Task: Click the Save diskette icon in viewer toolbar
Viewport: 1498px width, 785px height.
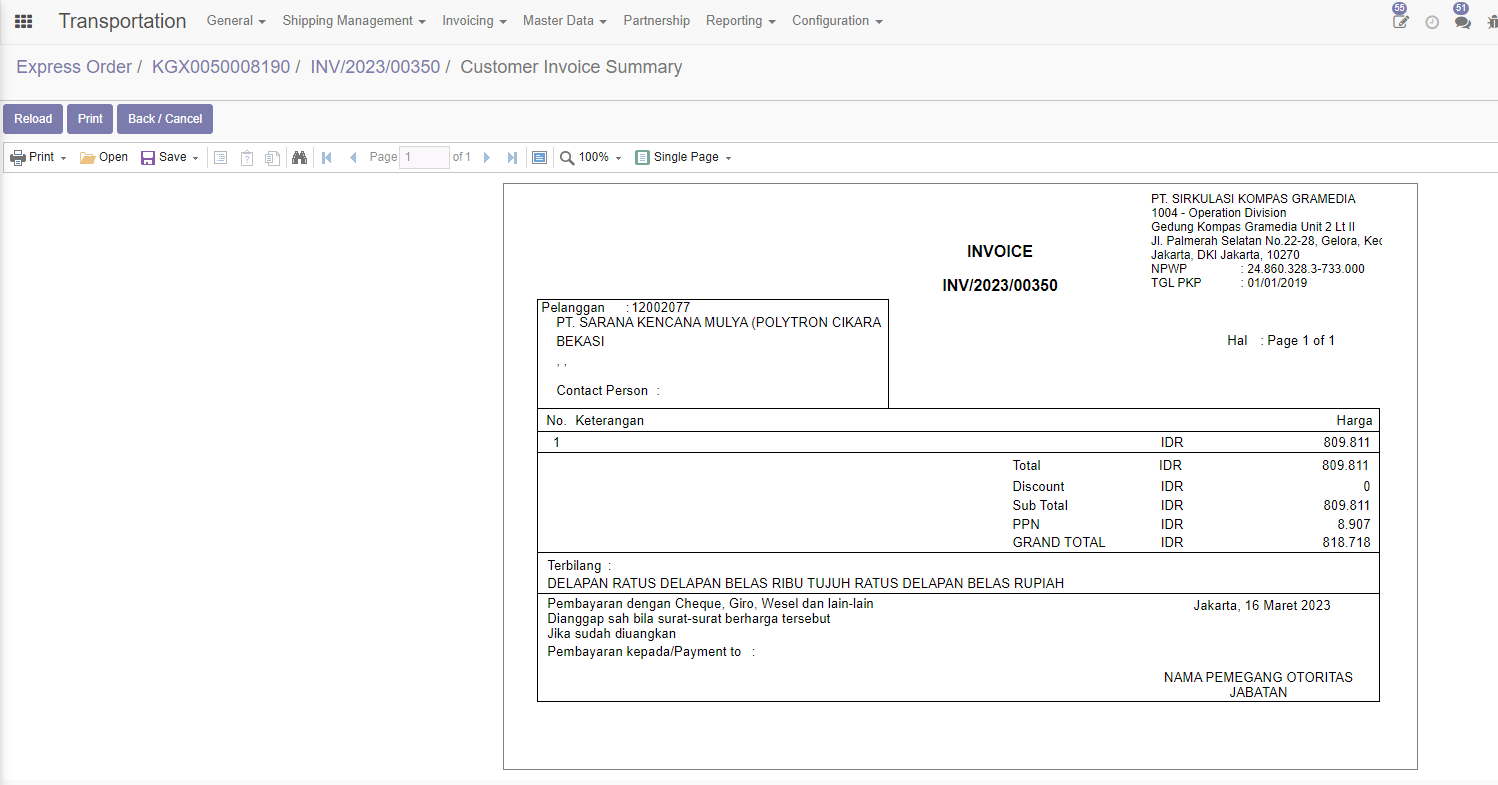Action: point(148,157)
